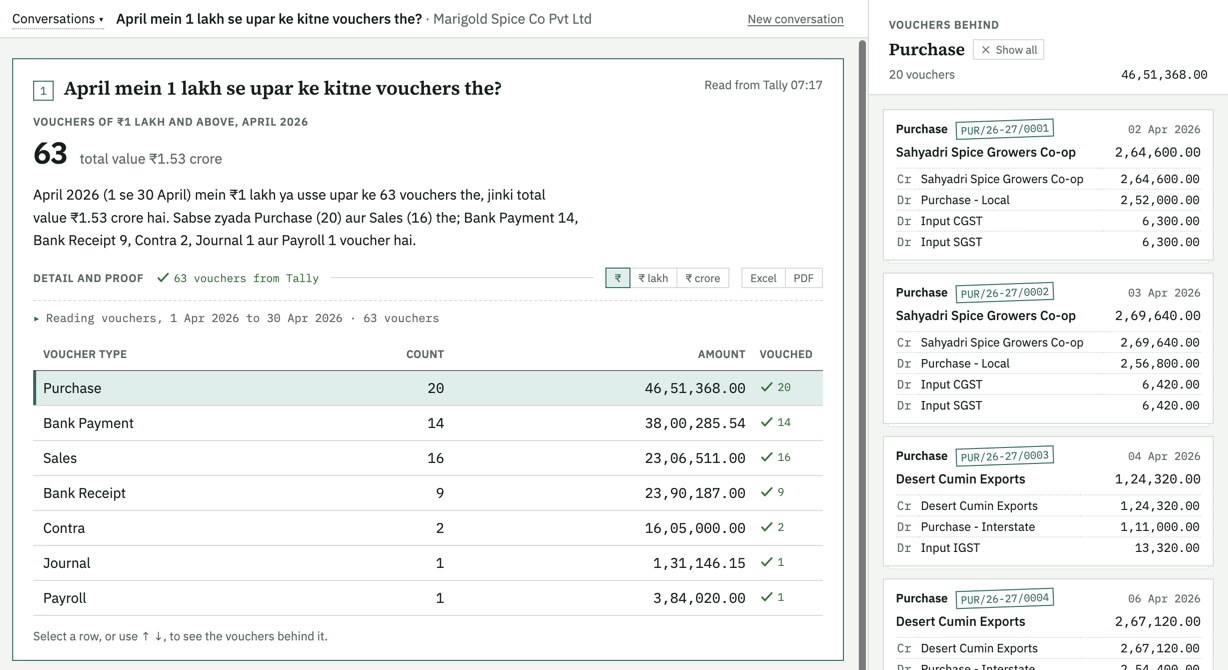Viewport: 1228px width, 670px height.
Task: Click the Count column header
Action: (x=425, y=354)
